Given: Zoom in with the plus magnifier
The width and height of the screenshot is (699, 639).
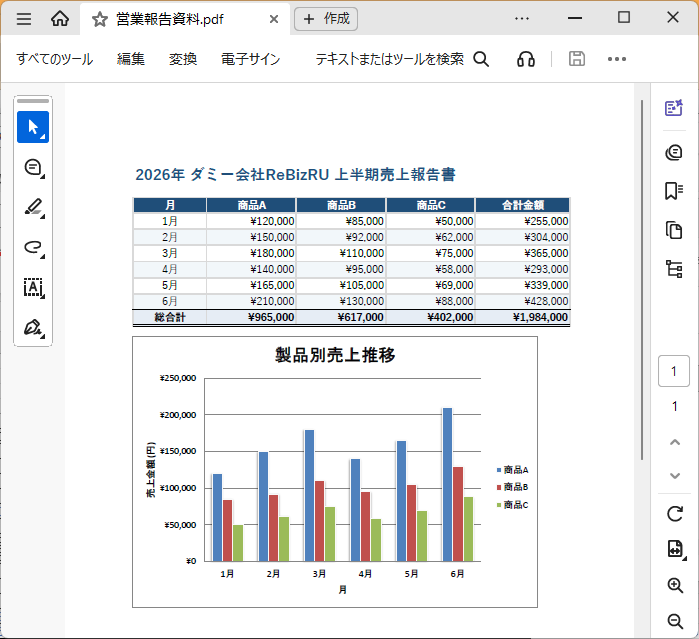Looking at the screenshot, I should coord(675,585).
